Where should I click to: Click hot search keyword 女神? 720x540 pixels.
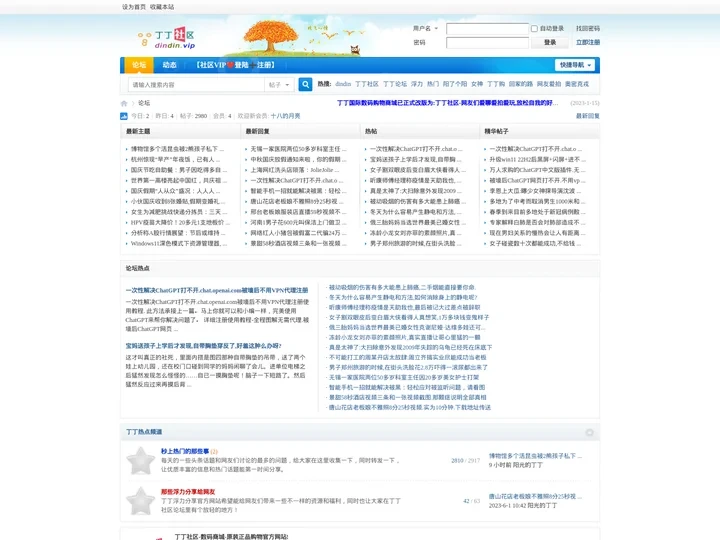point(477,84)
